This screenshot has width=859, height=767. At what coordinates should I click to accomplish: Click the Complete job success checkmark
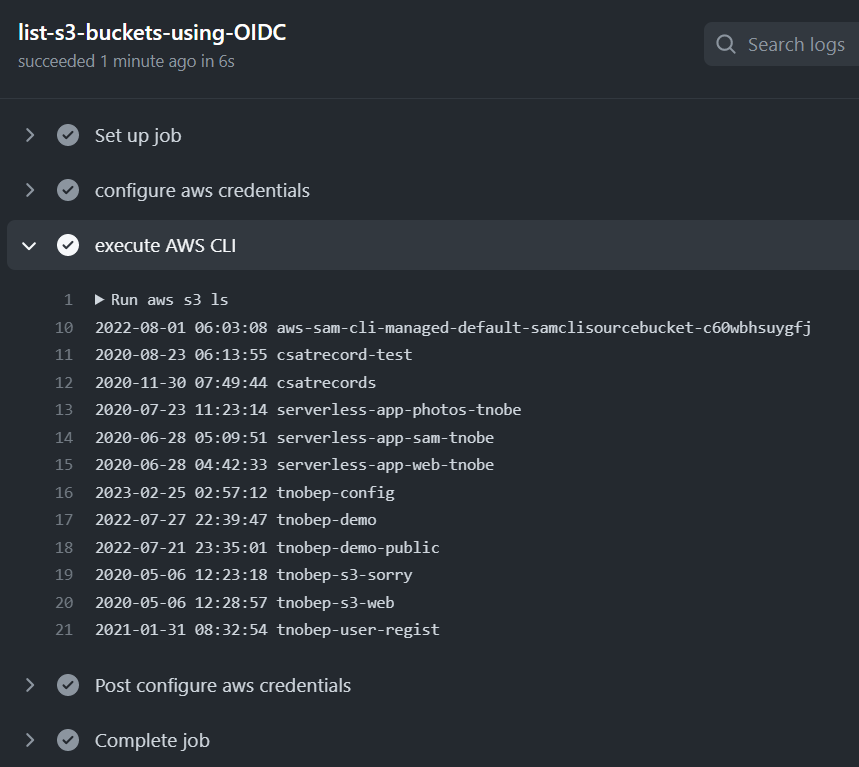pos(68,740)
